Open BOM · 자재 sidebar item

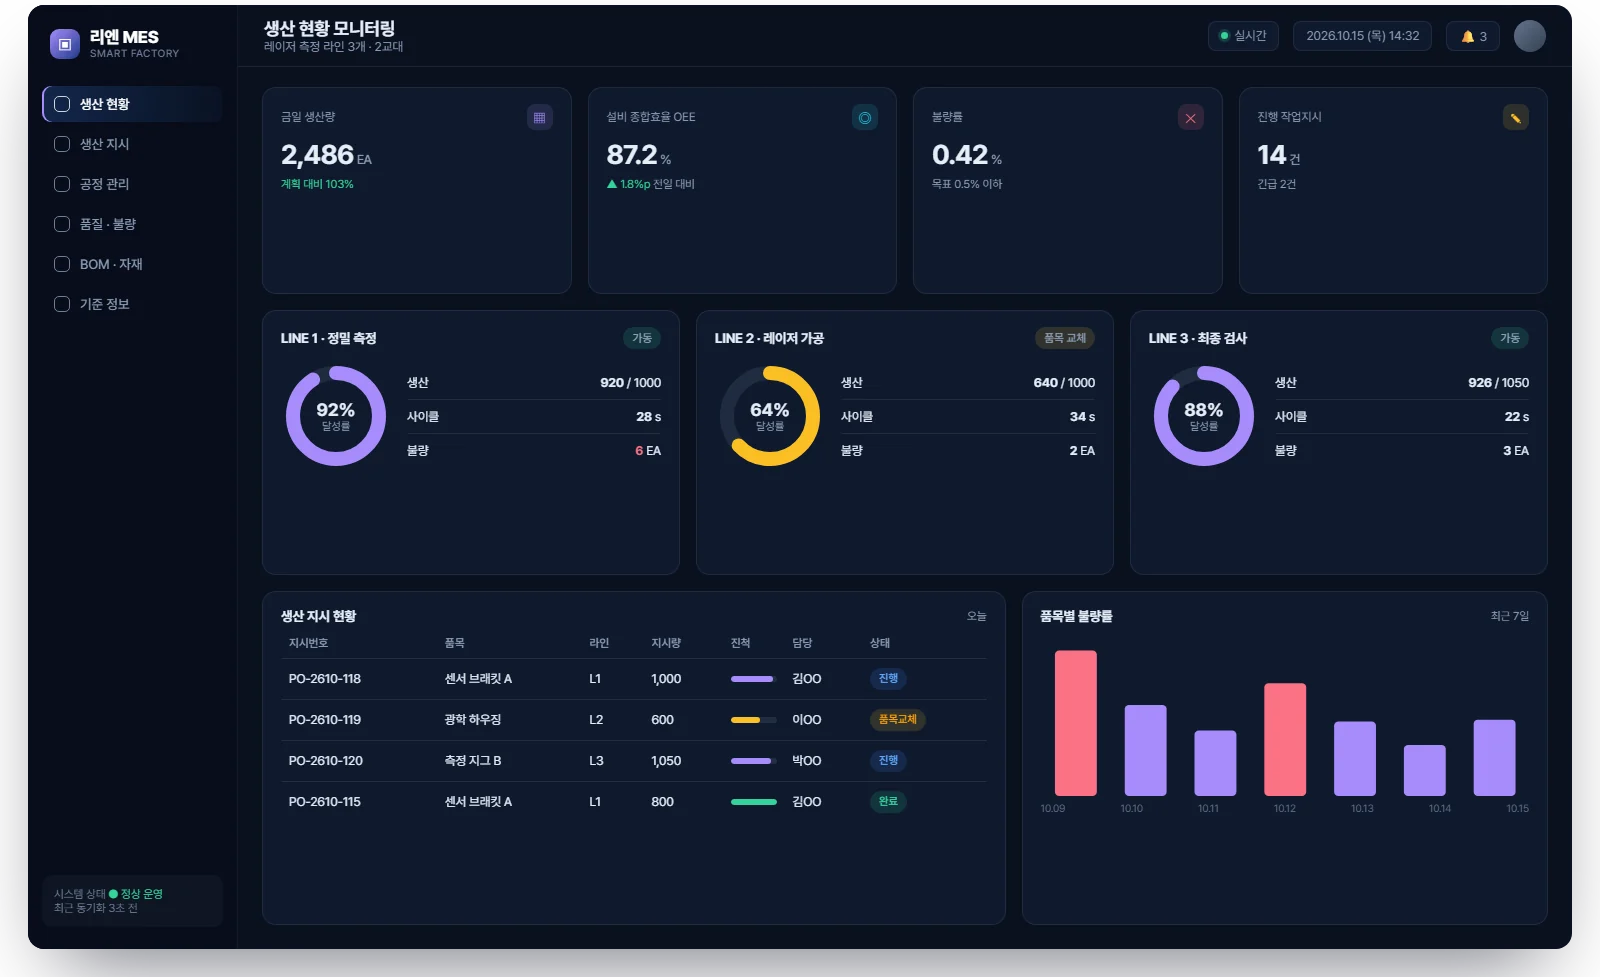[x=132, y=264]
